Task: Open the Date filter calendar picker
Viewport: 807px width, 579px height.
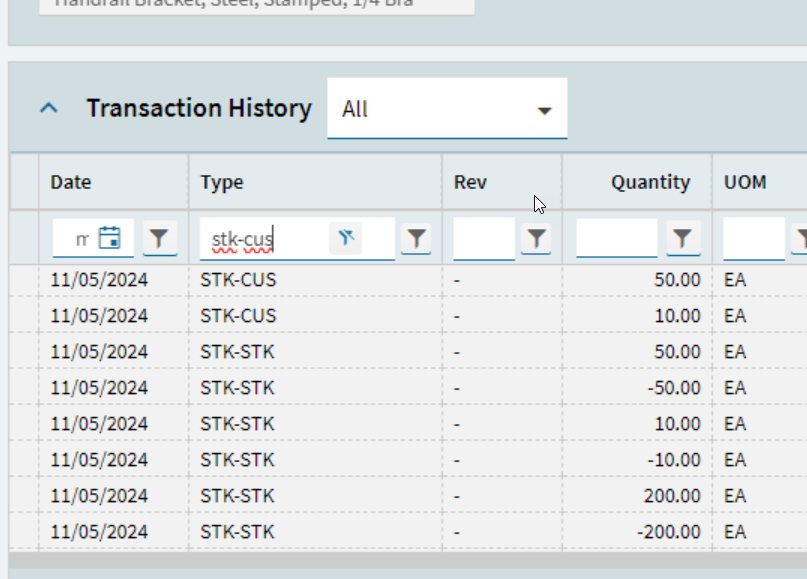Action: pyautogui.click(x=110, y=238)
